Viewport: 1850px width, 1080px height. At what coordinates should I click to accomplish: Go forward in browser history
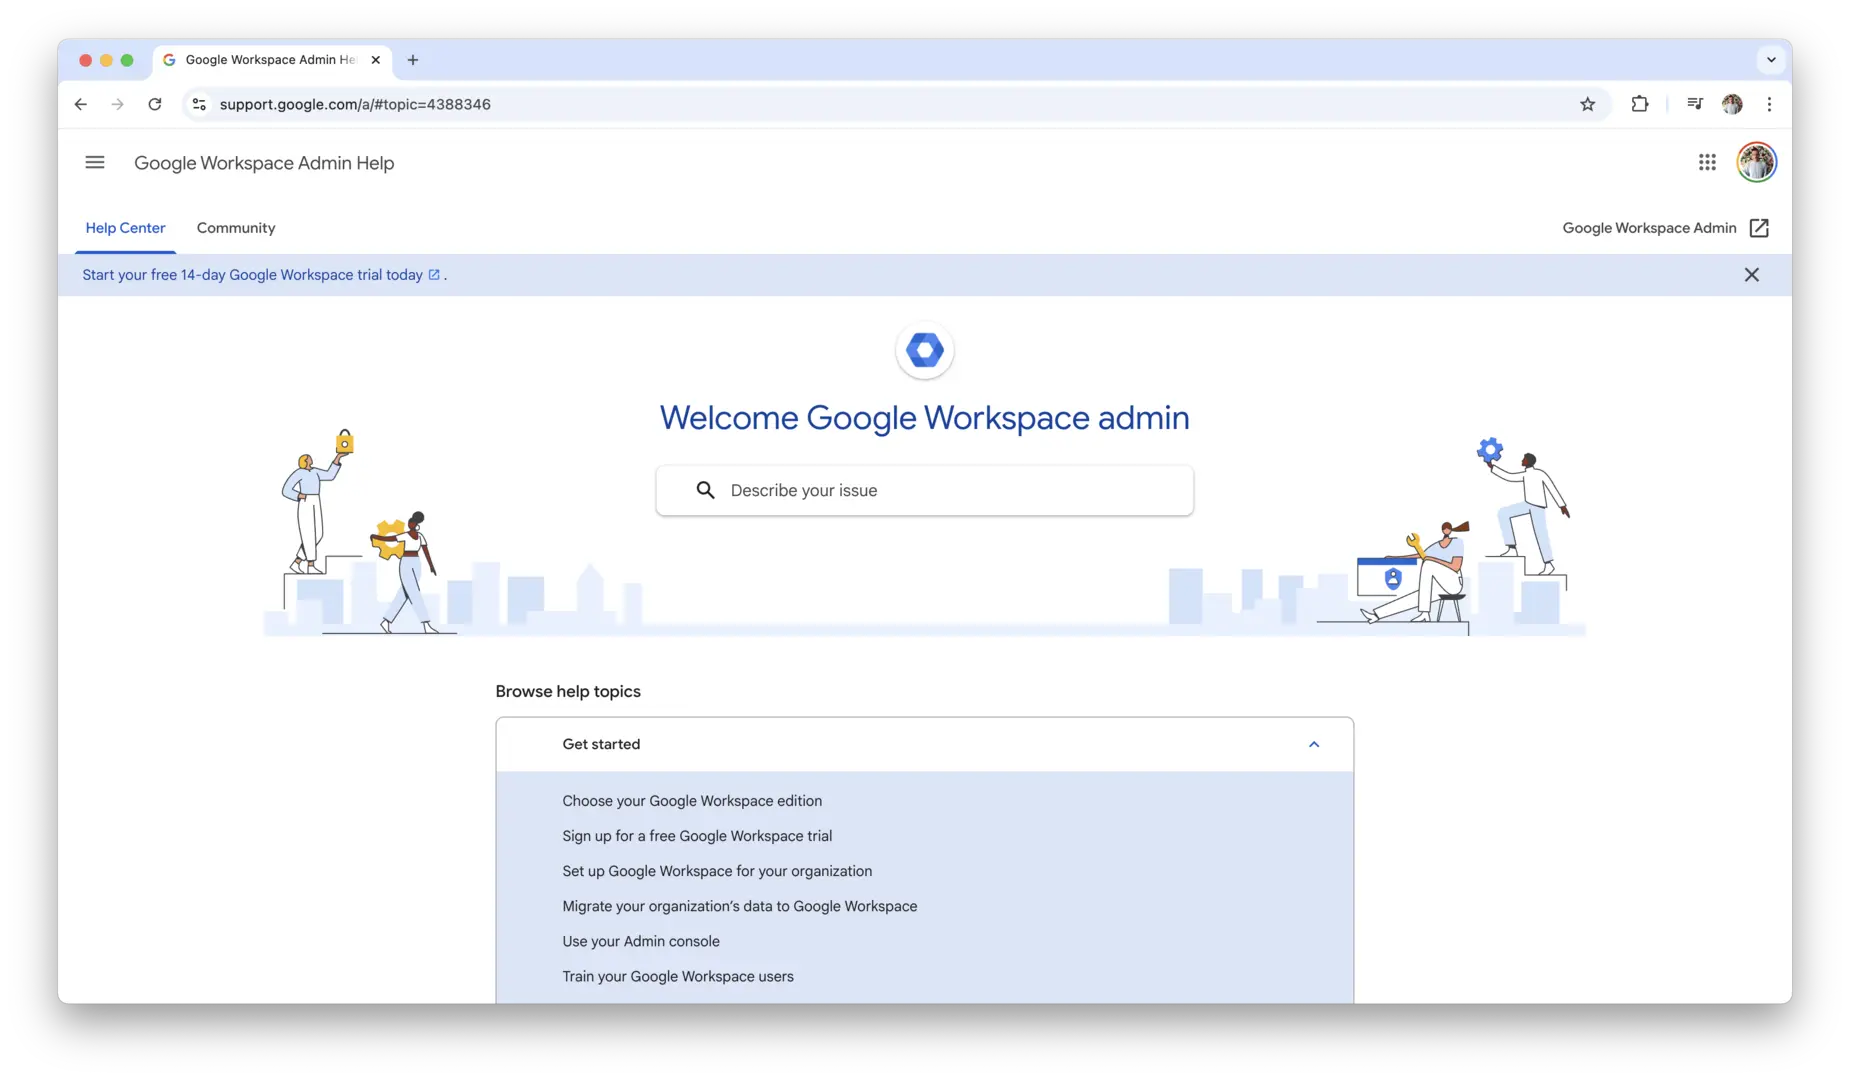[118, 104]
